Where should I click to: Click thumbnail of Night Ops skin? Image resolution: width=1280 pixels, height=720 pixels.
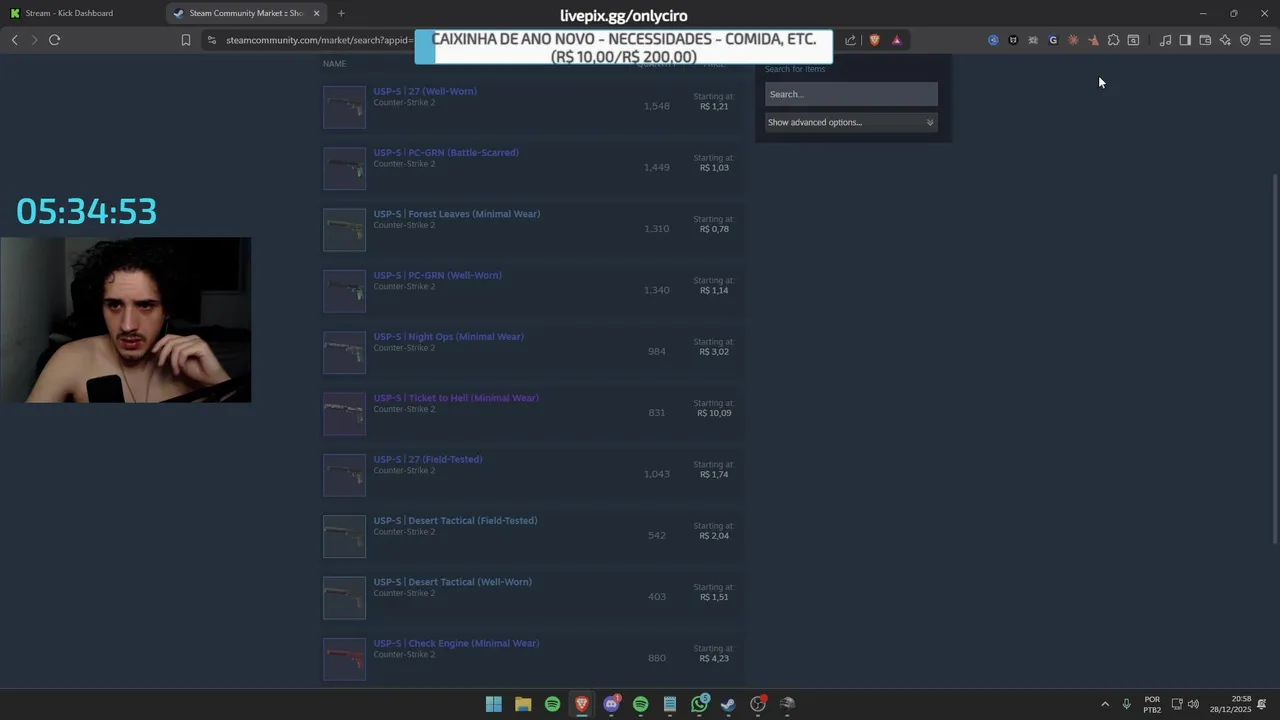tap(344, 352)
